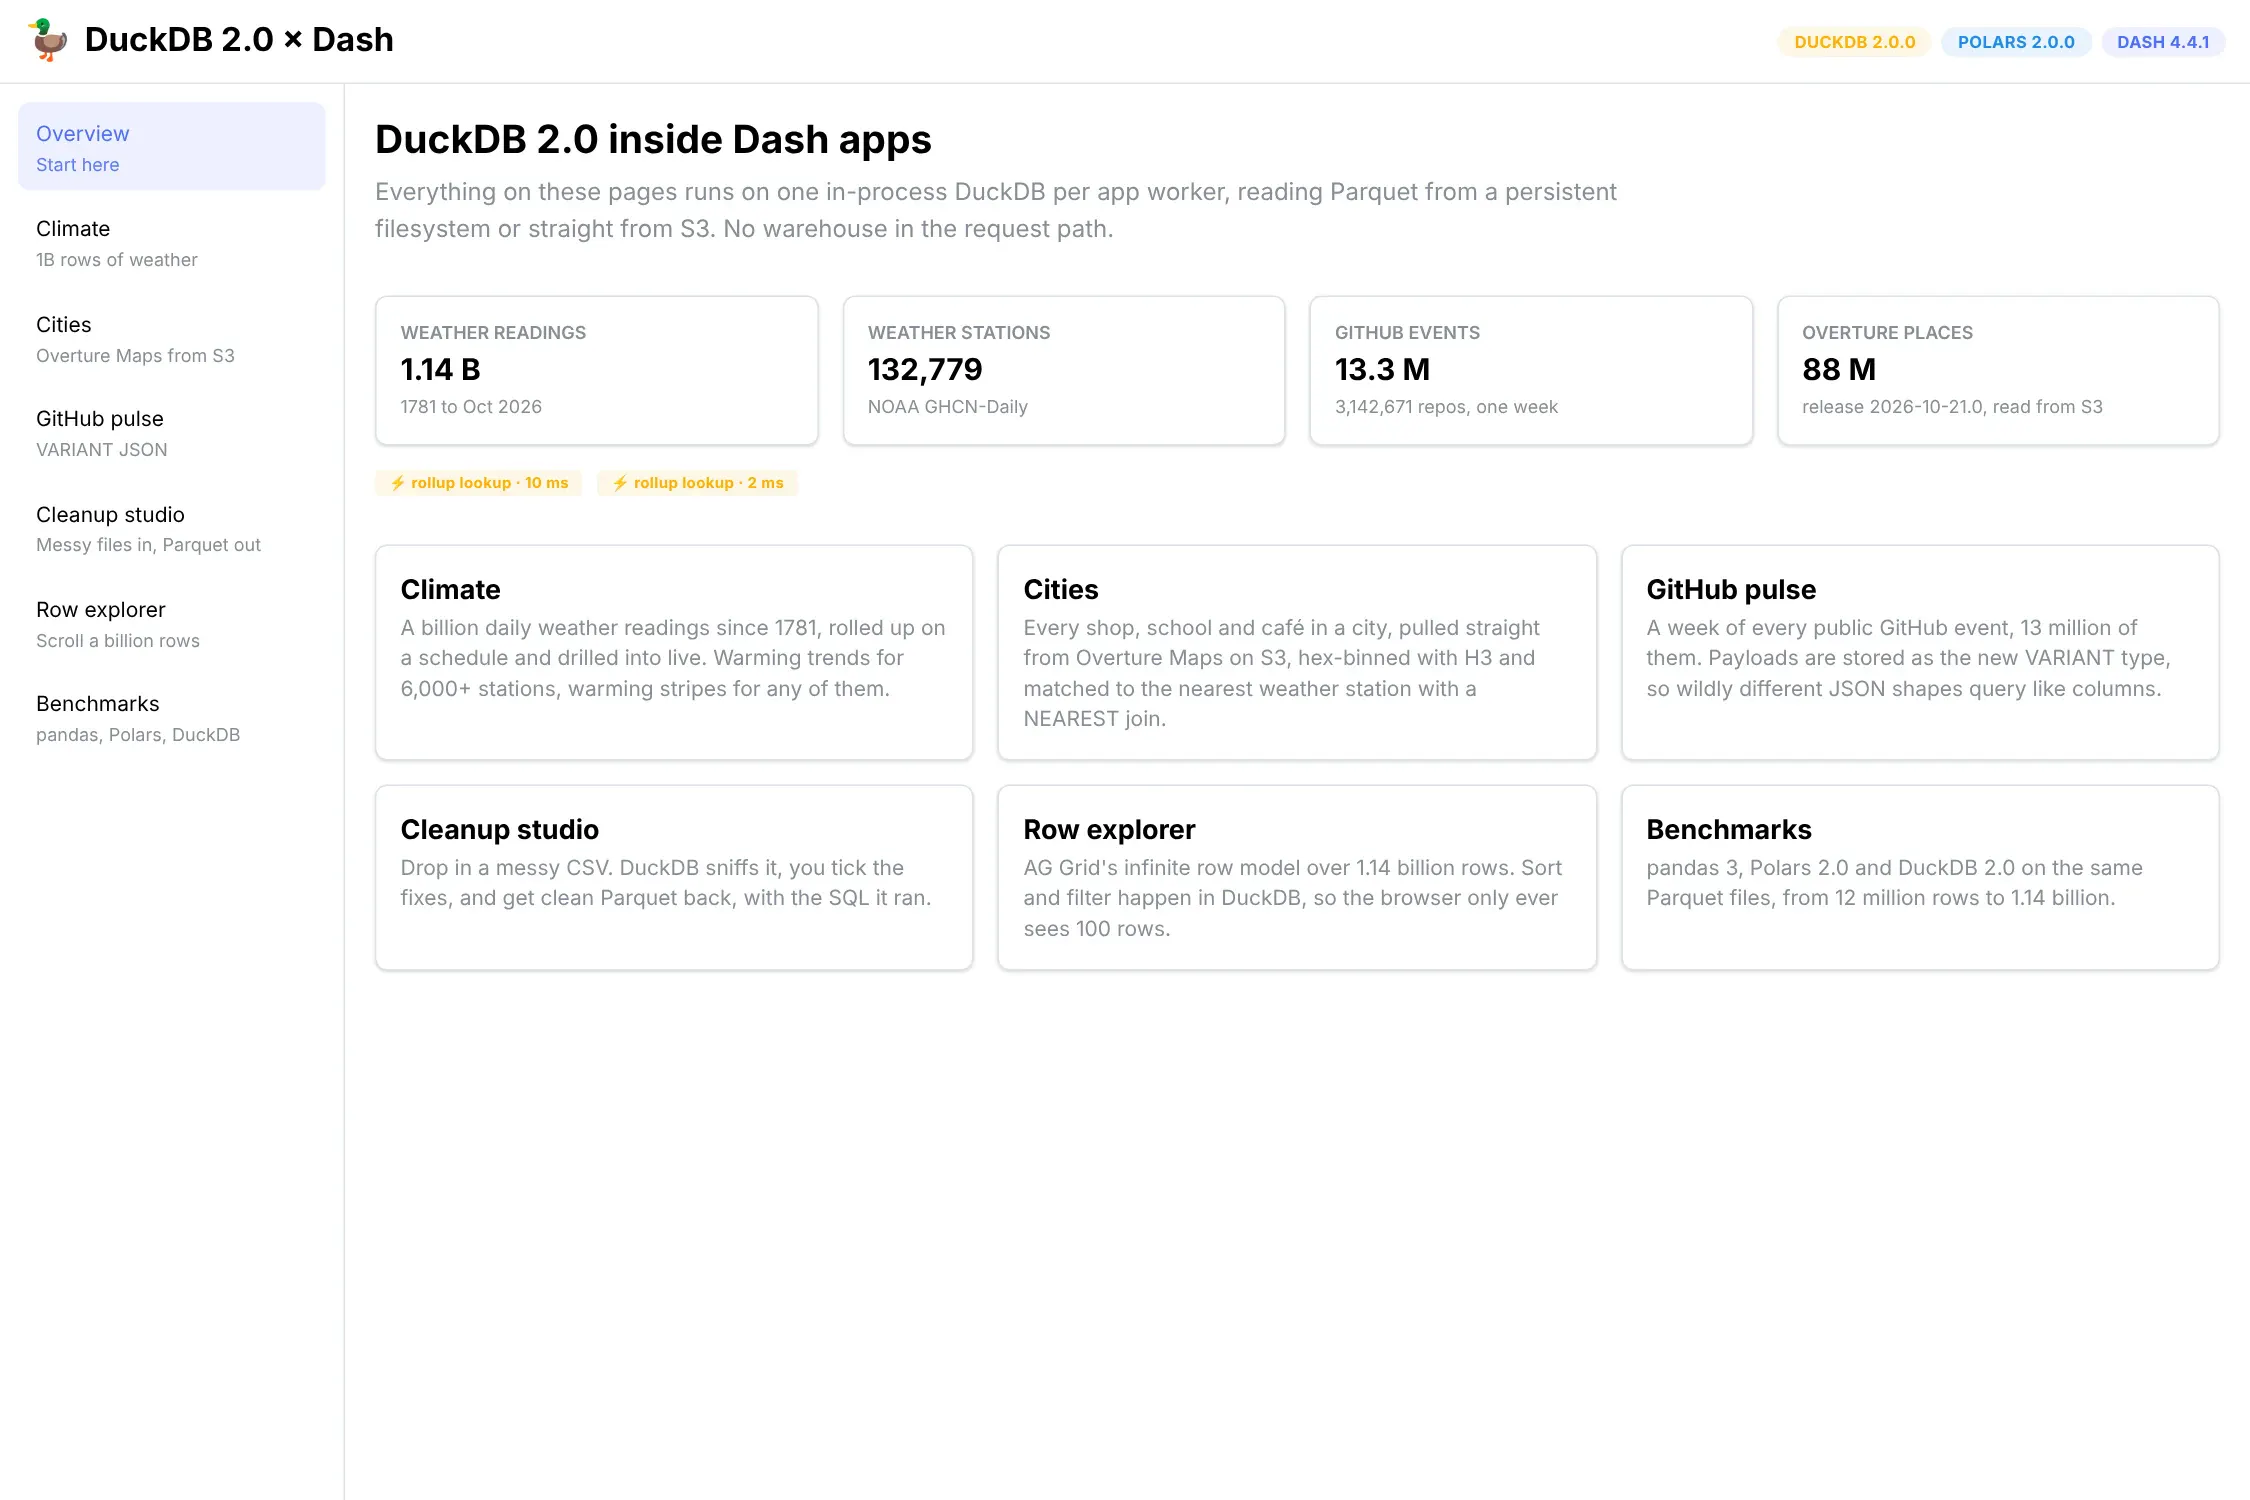Click the GitHub Events 13.3 M stat card
Screen dimensions: 2250x1500
pos(1531,370)
